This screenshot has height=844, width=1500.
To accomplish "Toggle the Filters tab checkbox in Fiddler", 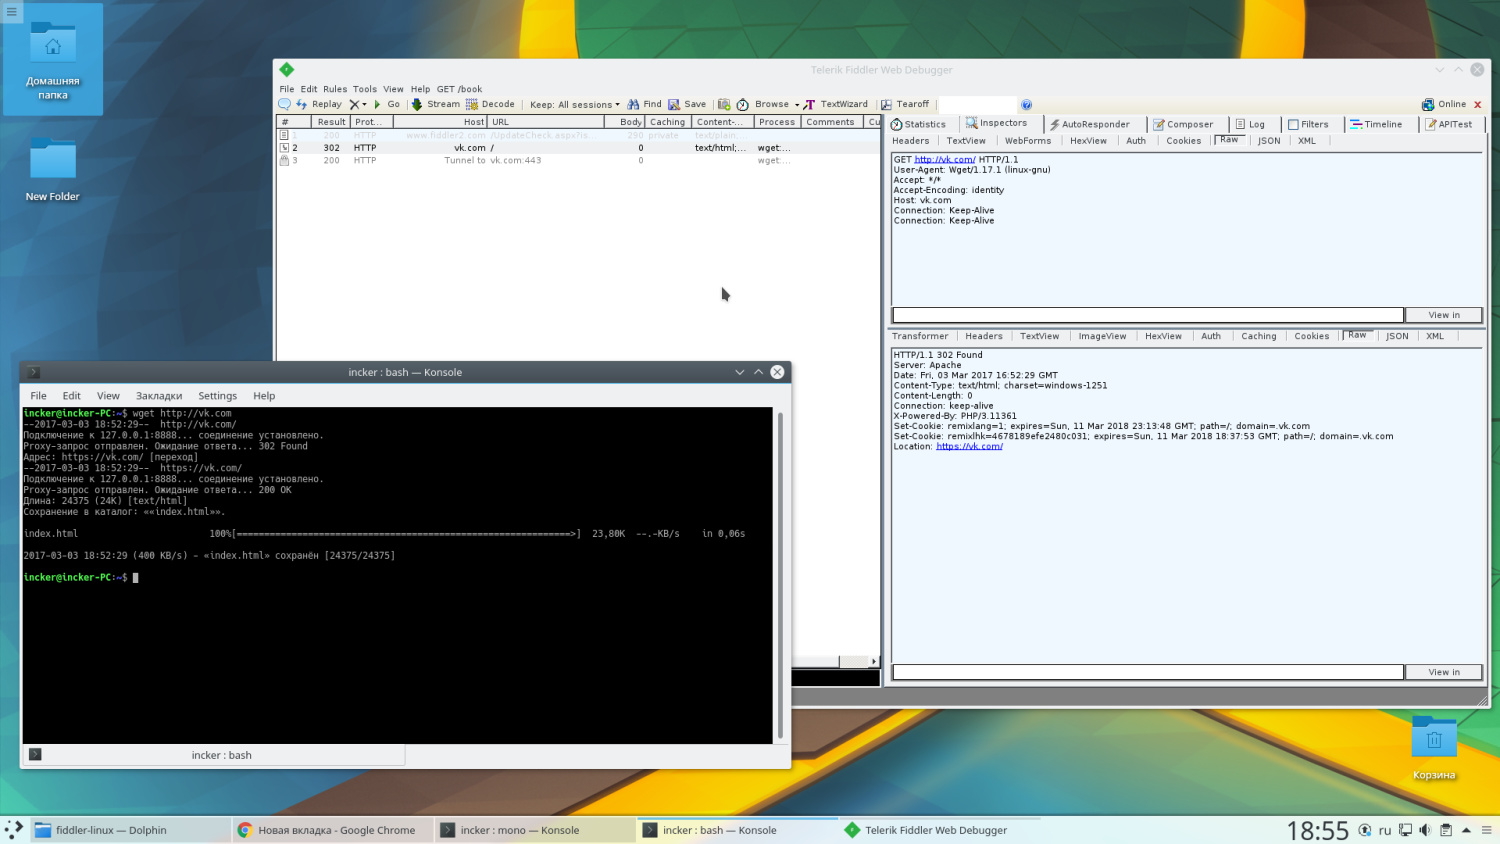I will pos(1293,125).
